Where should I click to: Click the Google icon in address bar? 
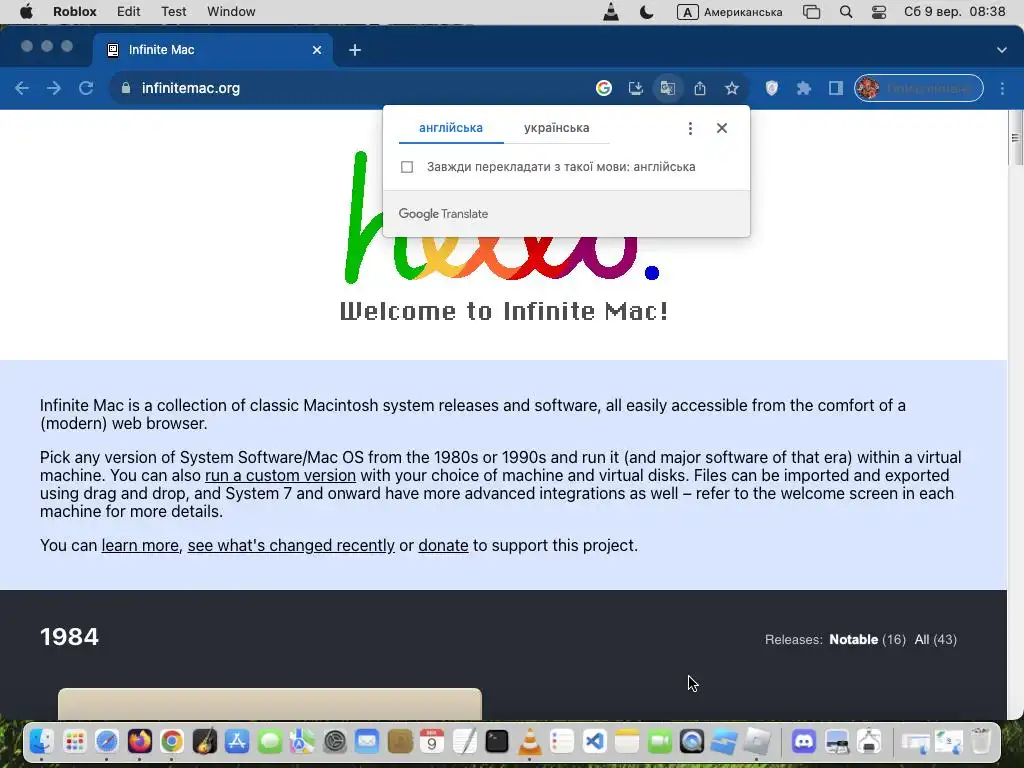pyautogui.click(x=603, y=88)
